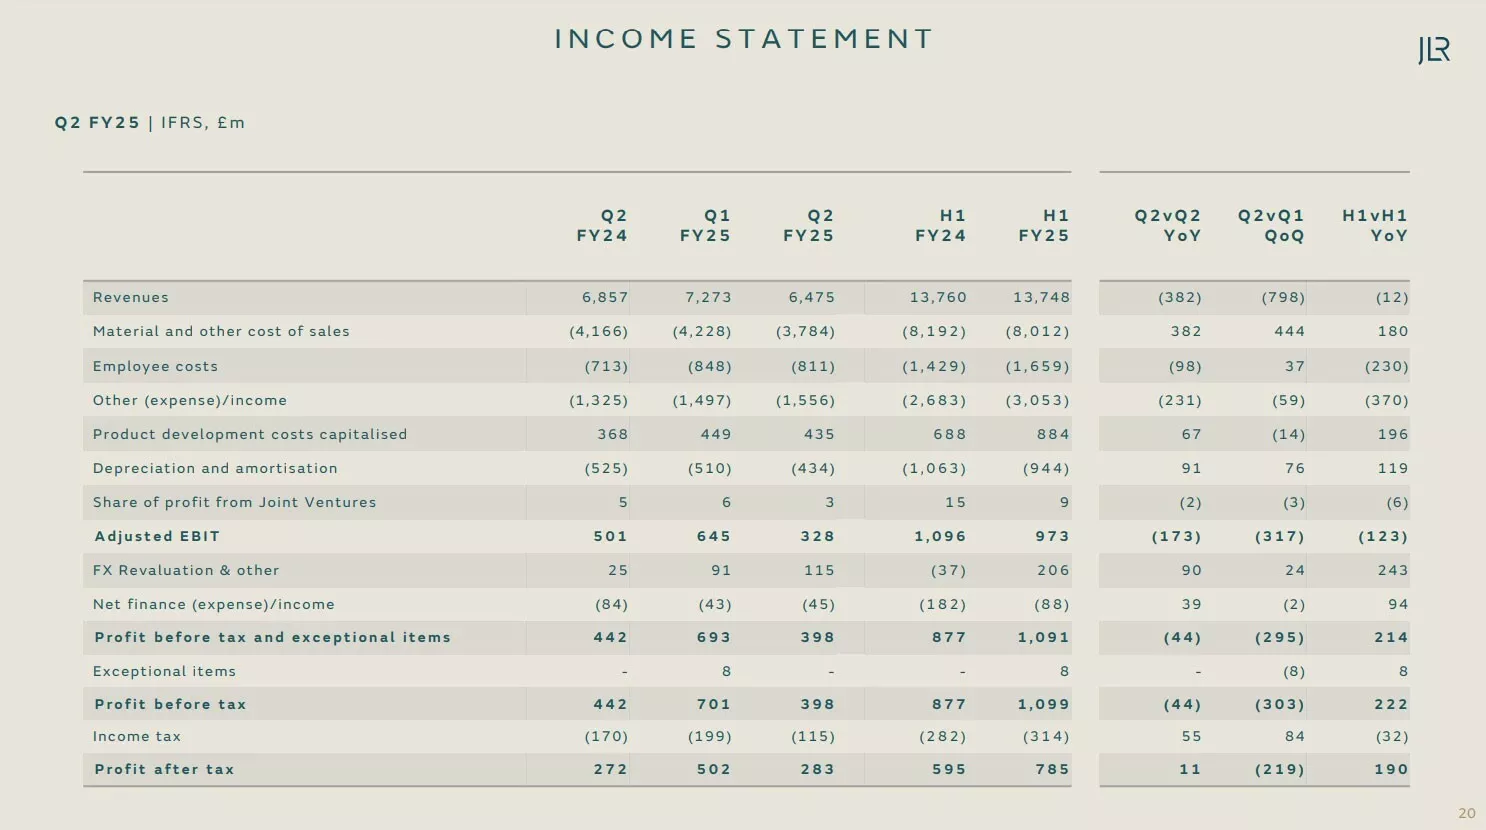Select the Employee costs row label
This screenshot has width=1486, height=830.
click(x=155, y=366)
